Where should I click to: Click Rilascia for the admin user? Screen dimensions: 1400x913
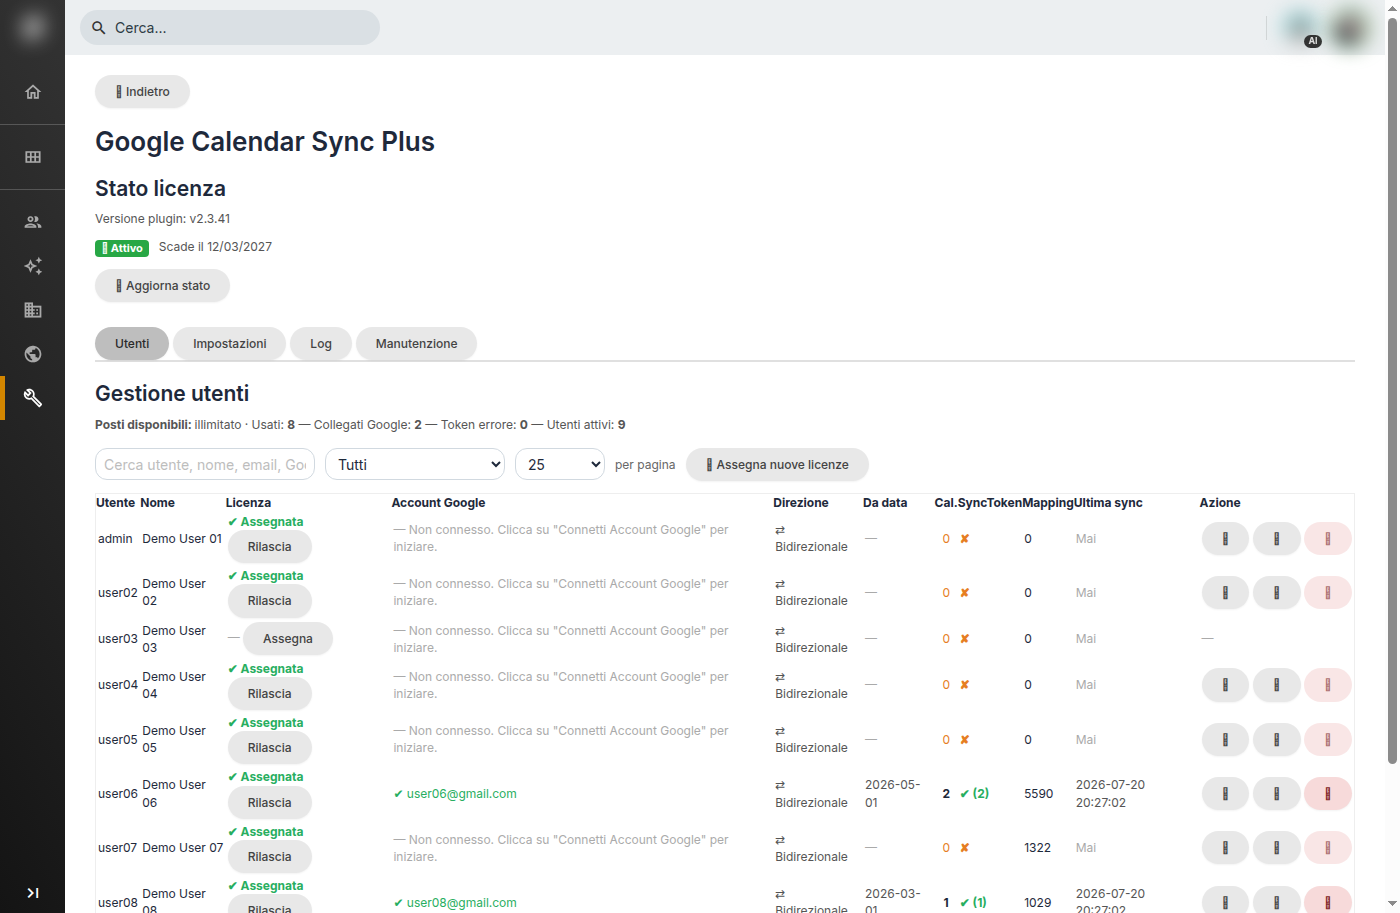pos(270,547)
